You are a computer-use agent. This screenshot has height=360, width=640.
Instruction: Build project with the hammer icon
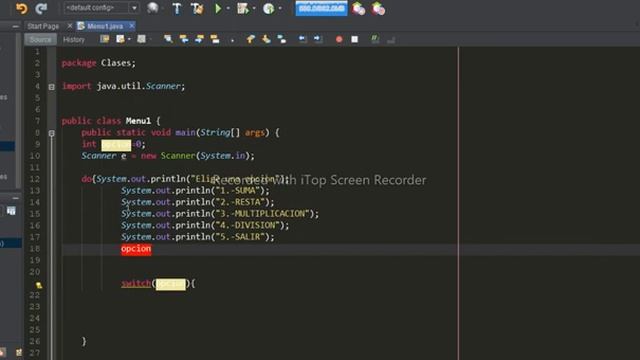tap(177, 8)
